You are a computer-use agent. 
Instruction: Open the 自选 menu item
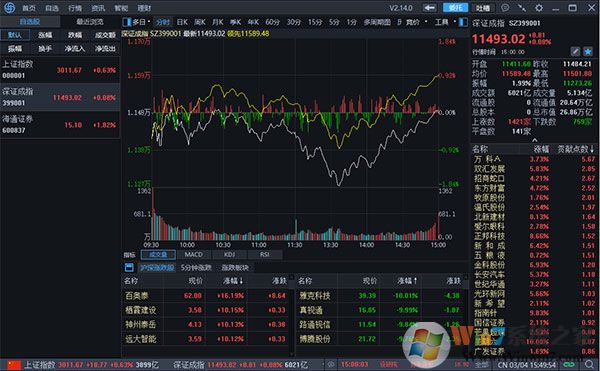point(52,8)
